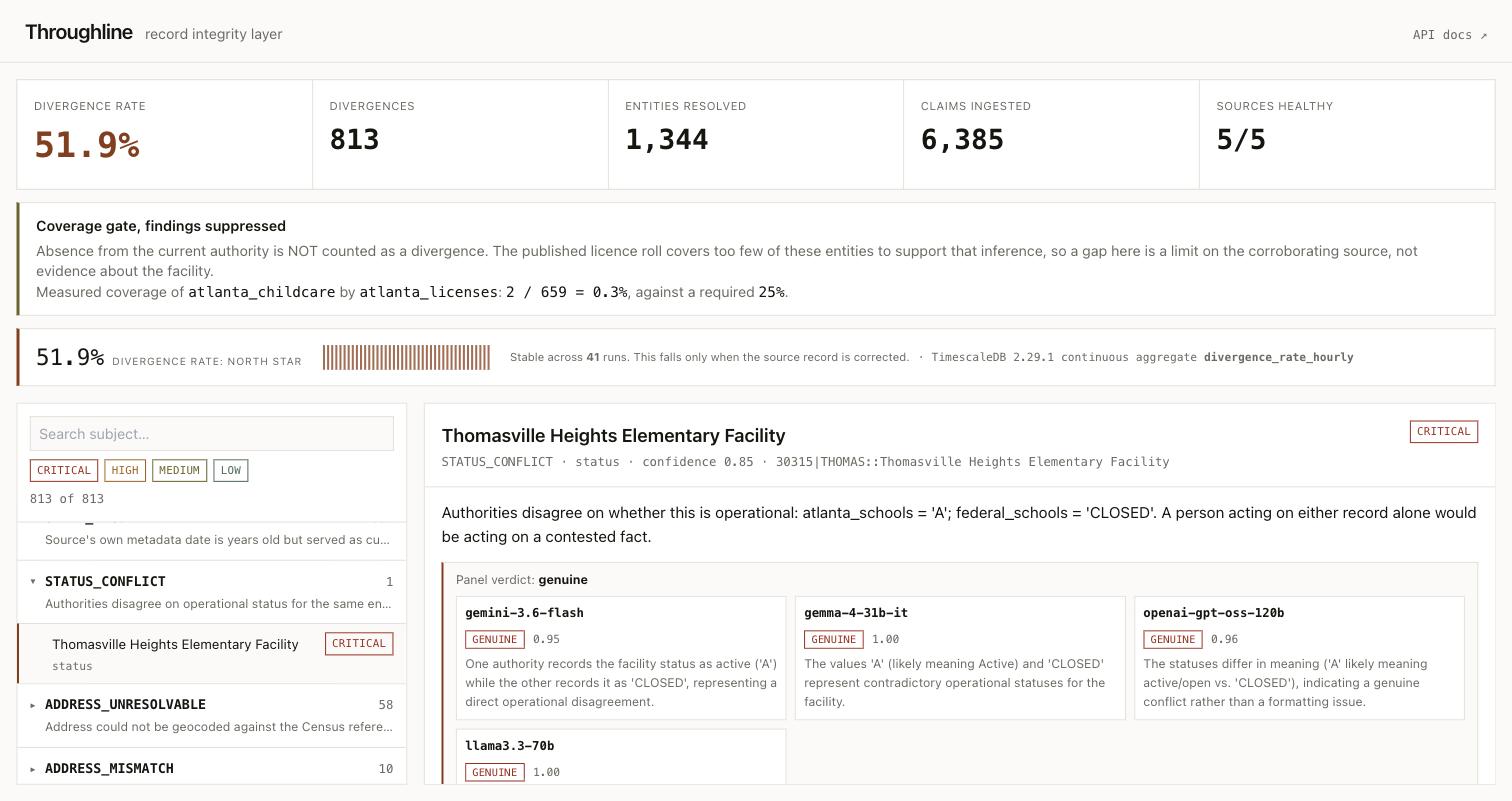This screenshot has height=801, width=1512.
Task: Click the gemini-3.6-flash verdict card
Action: (x=621, y=658)
